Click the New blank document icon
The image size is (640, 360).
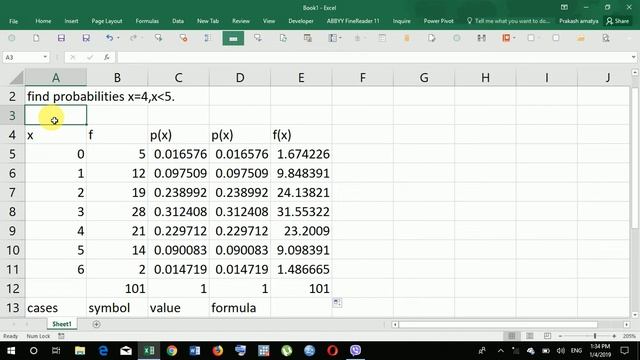pyautogui.click(x=36, y=38)
